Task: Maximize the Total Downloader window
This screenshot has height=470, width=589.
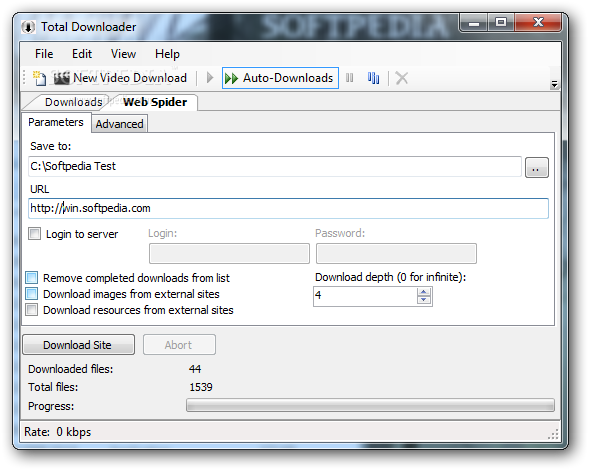Action: coord(501,23)
